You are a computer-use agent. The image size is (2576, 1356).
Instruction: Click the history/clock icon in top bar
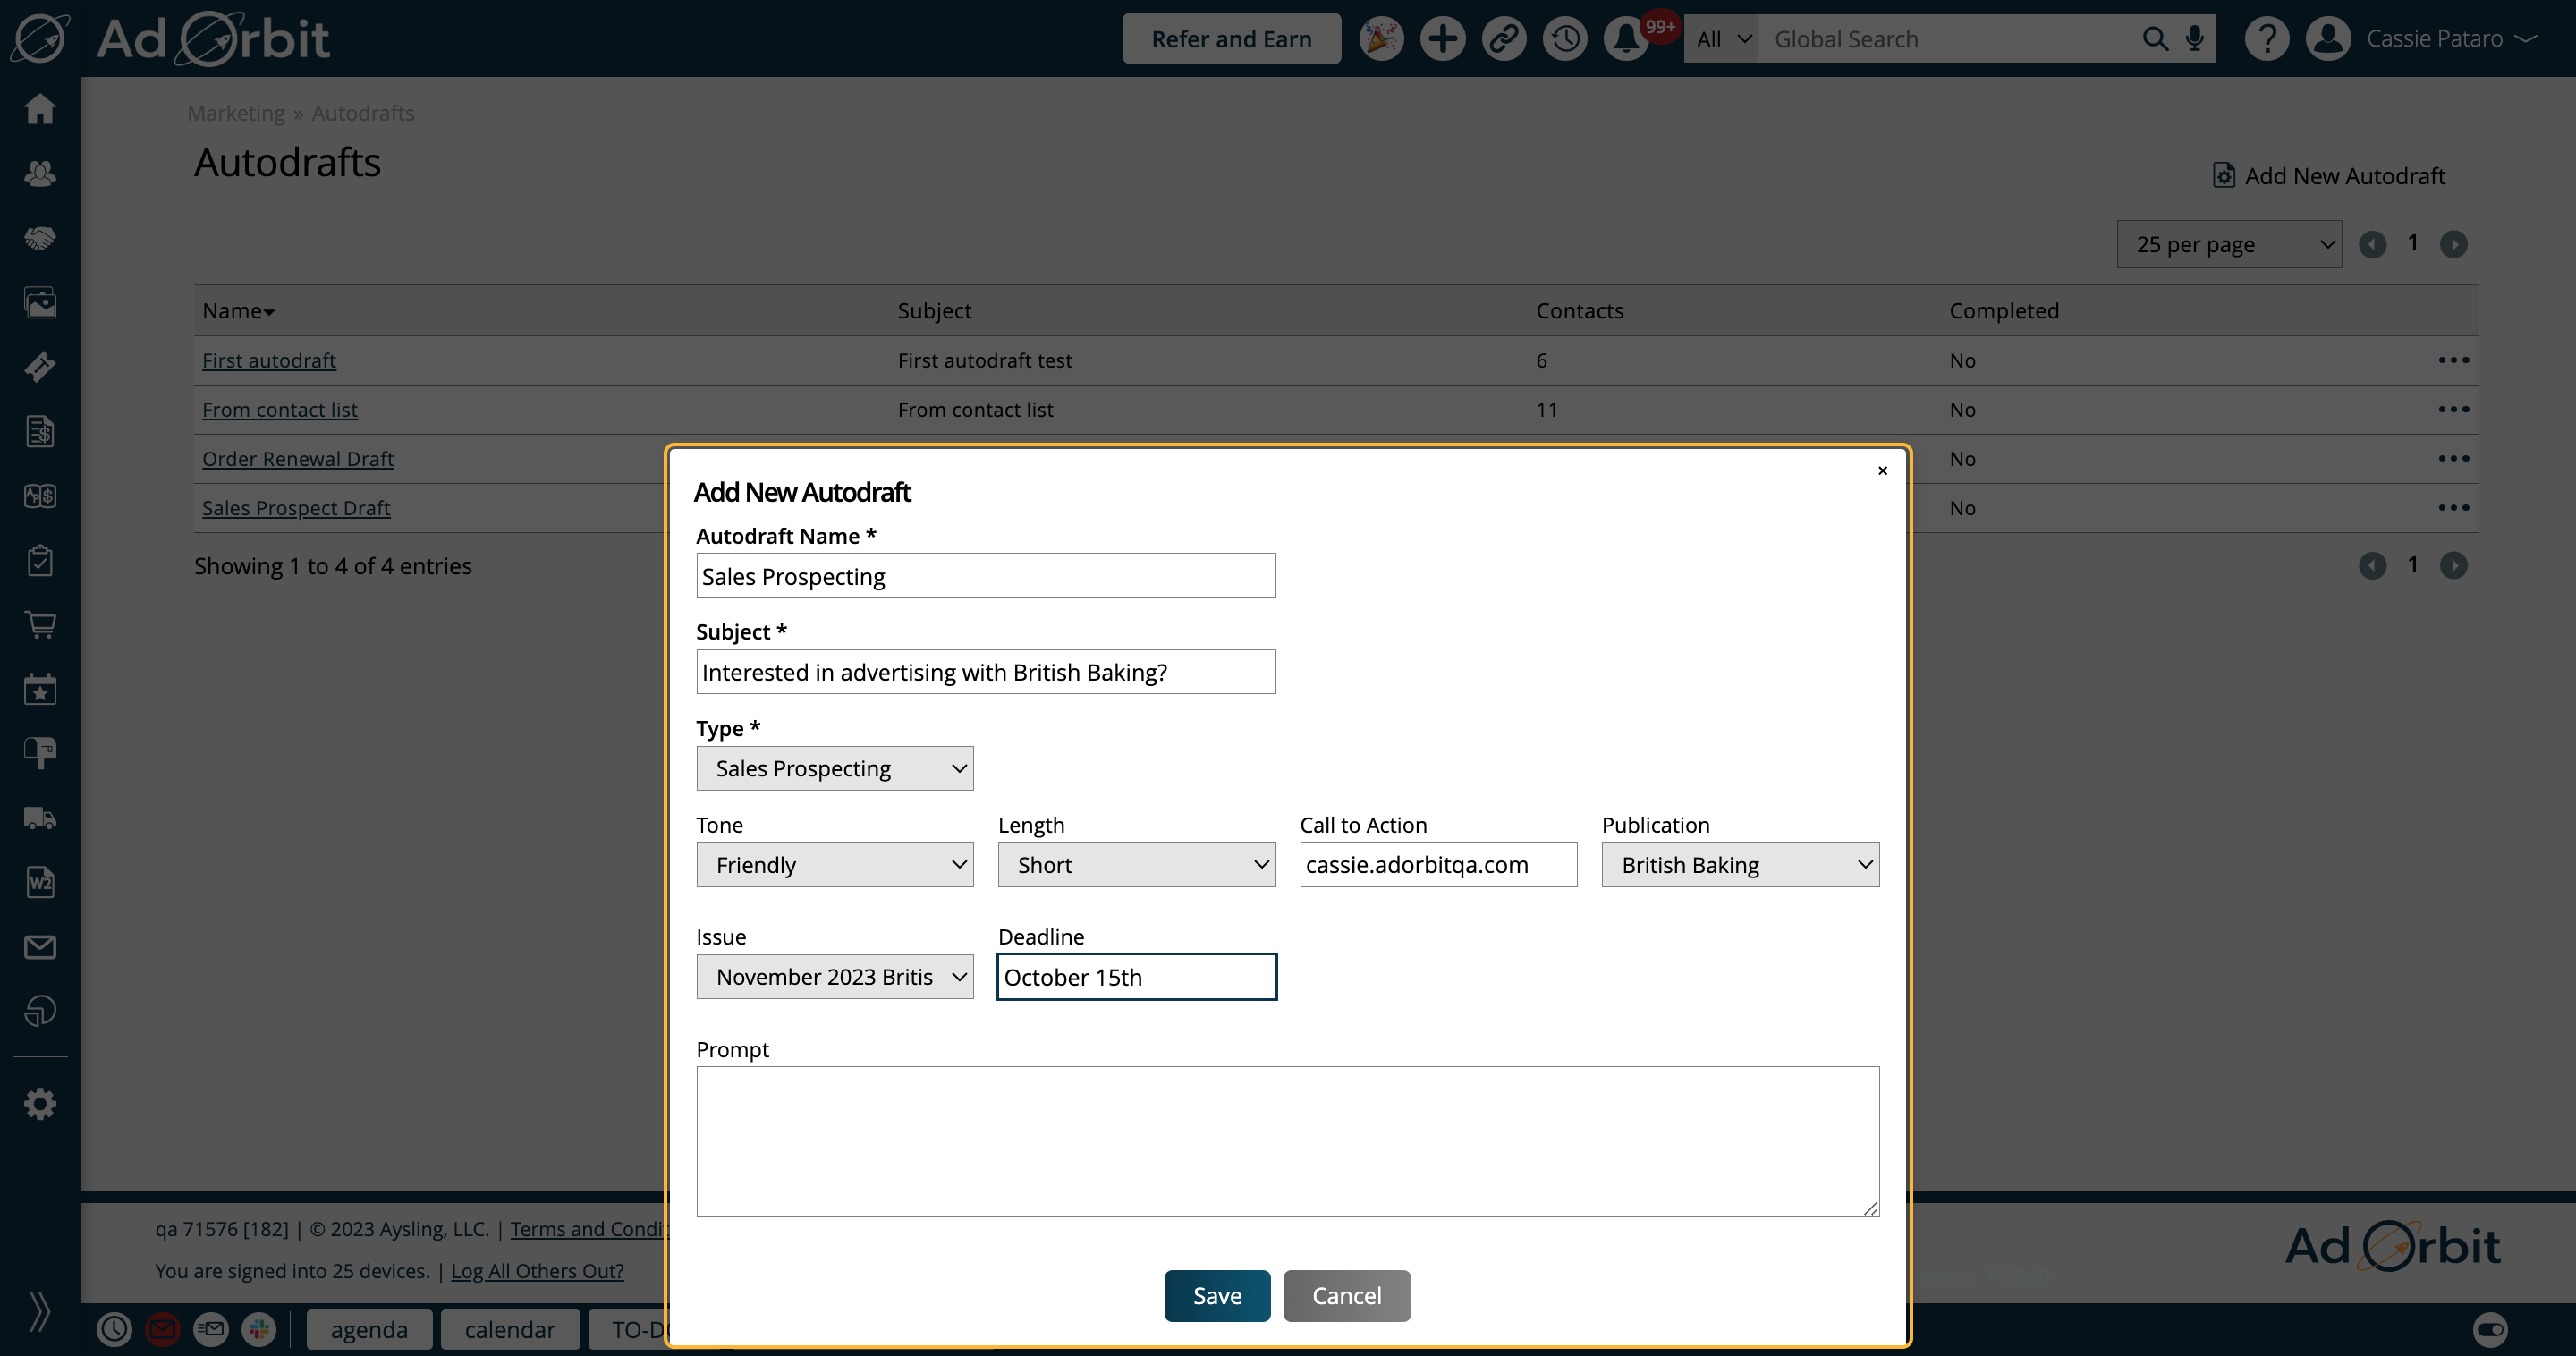coord(1564,38)
